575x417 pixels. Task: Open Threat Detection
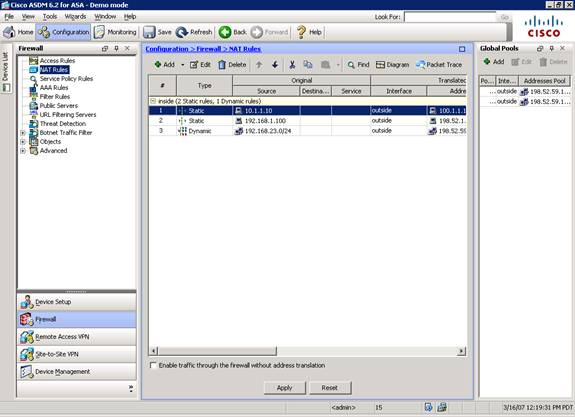(63, 124)
